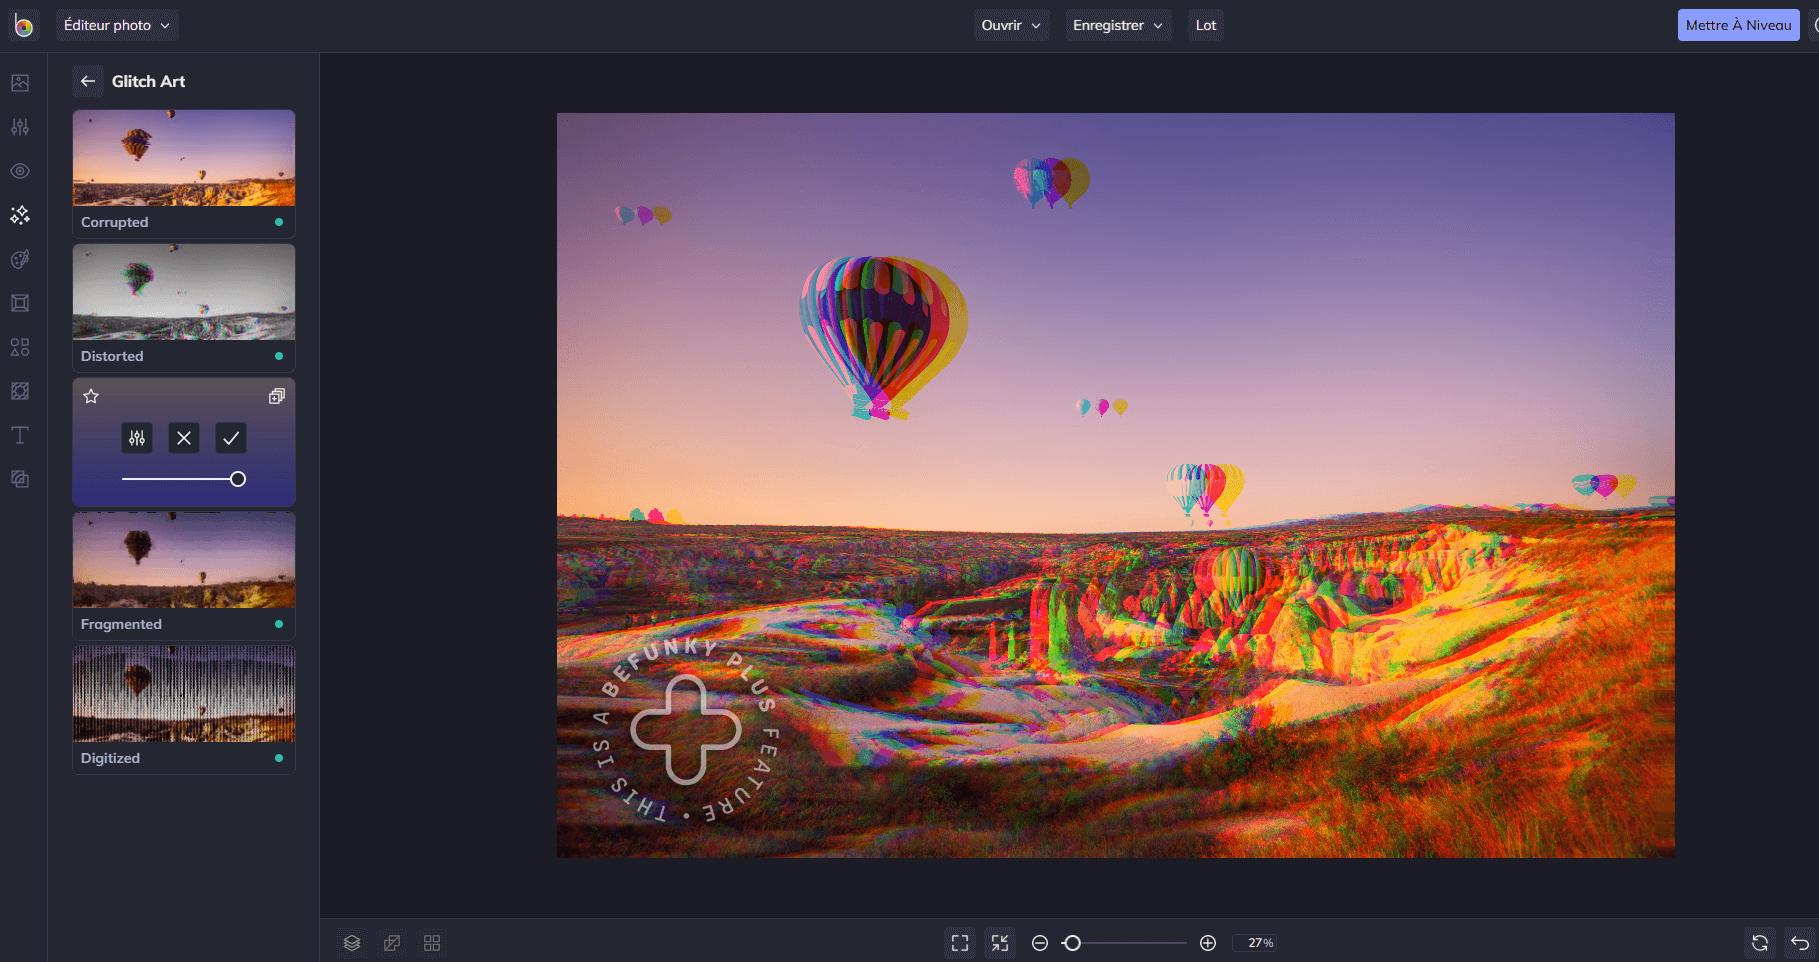
Task: Zoom in with the plus icon
Action: coord(1208,943)
